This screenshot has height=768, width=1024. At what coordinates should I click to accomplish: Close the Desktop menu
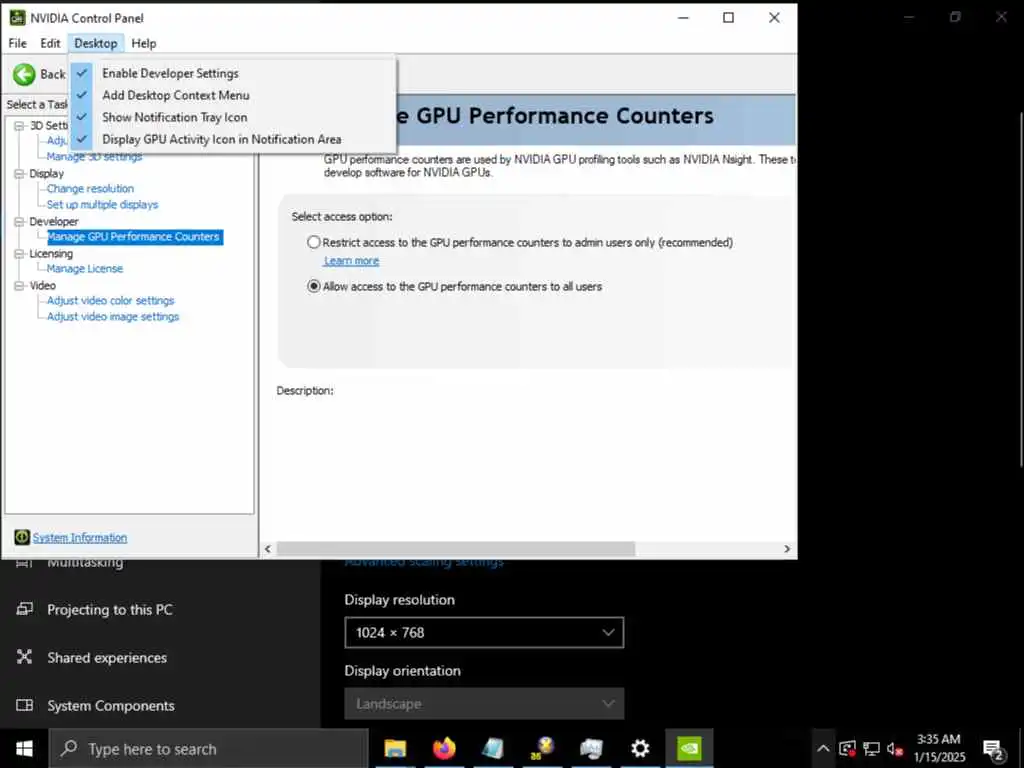click(x=95, y=43)
